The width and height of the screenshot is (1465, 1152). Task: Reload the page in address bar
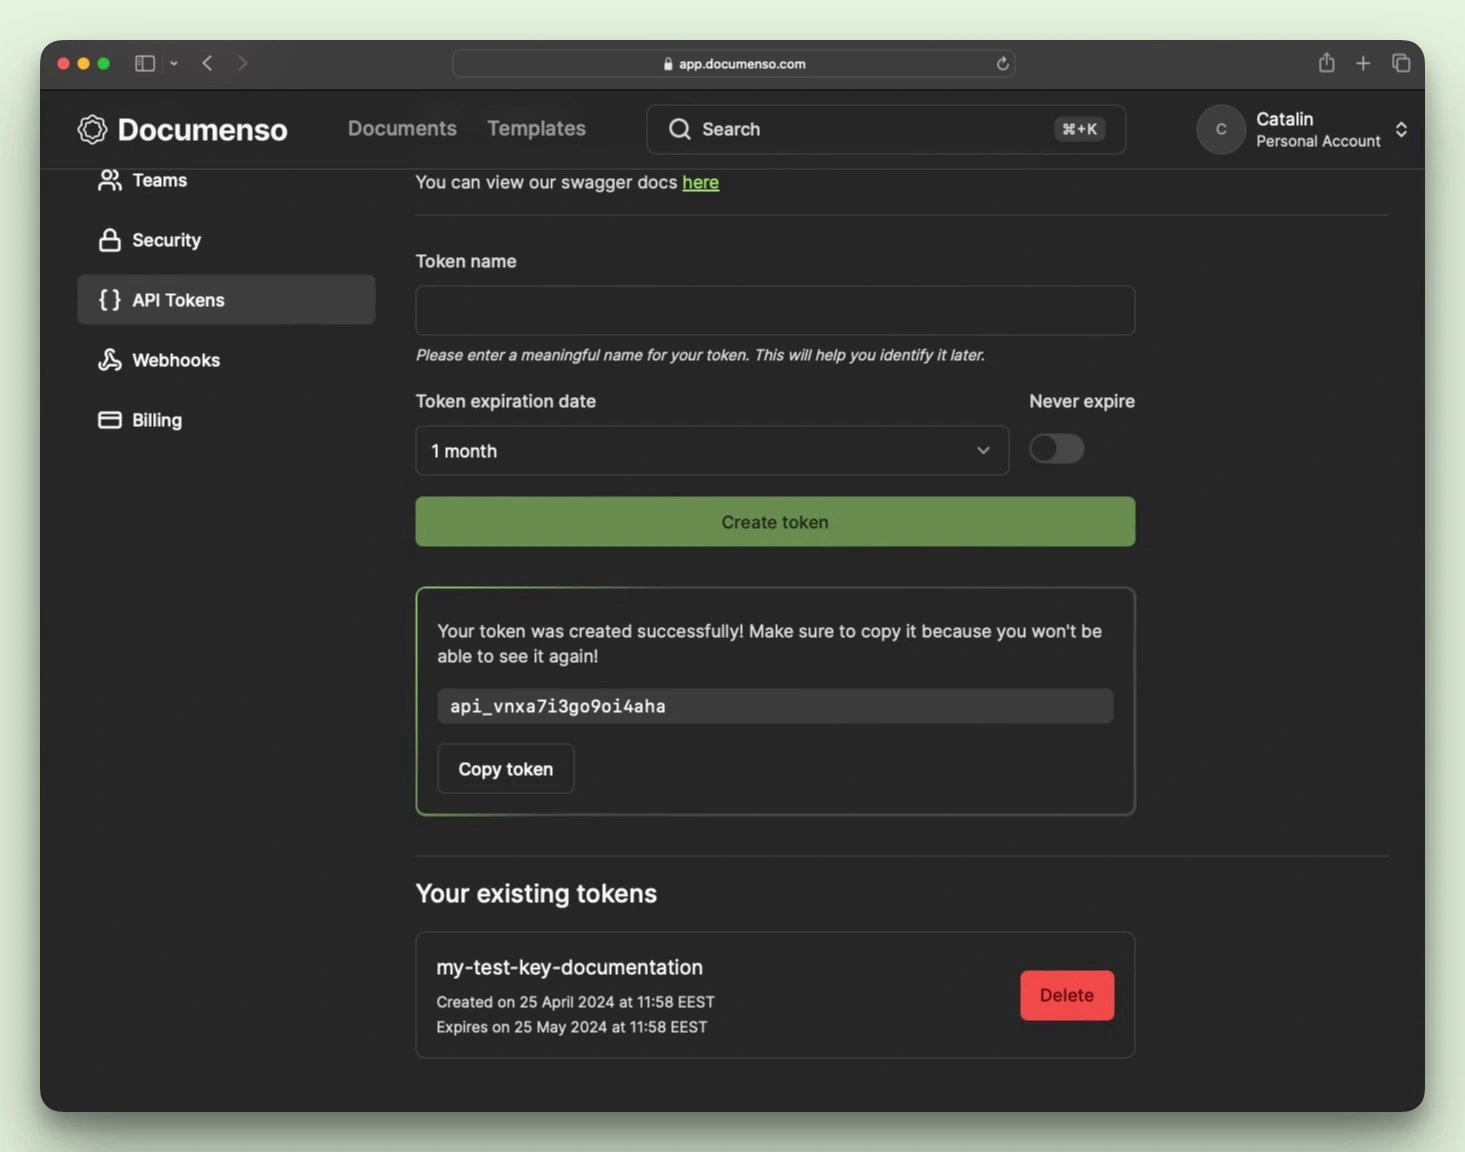[1002, 64]
